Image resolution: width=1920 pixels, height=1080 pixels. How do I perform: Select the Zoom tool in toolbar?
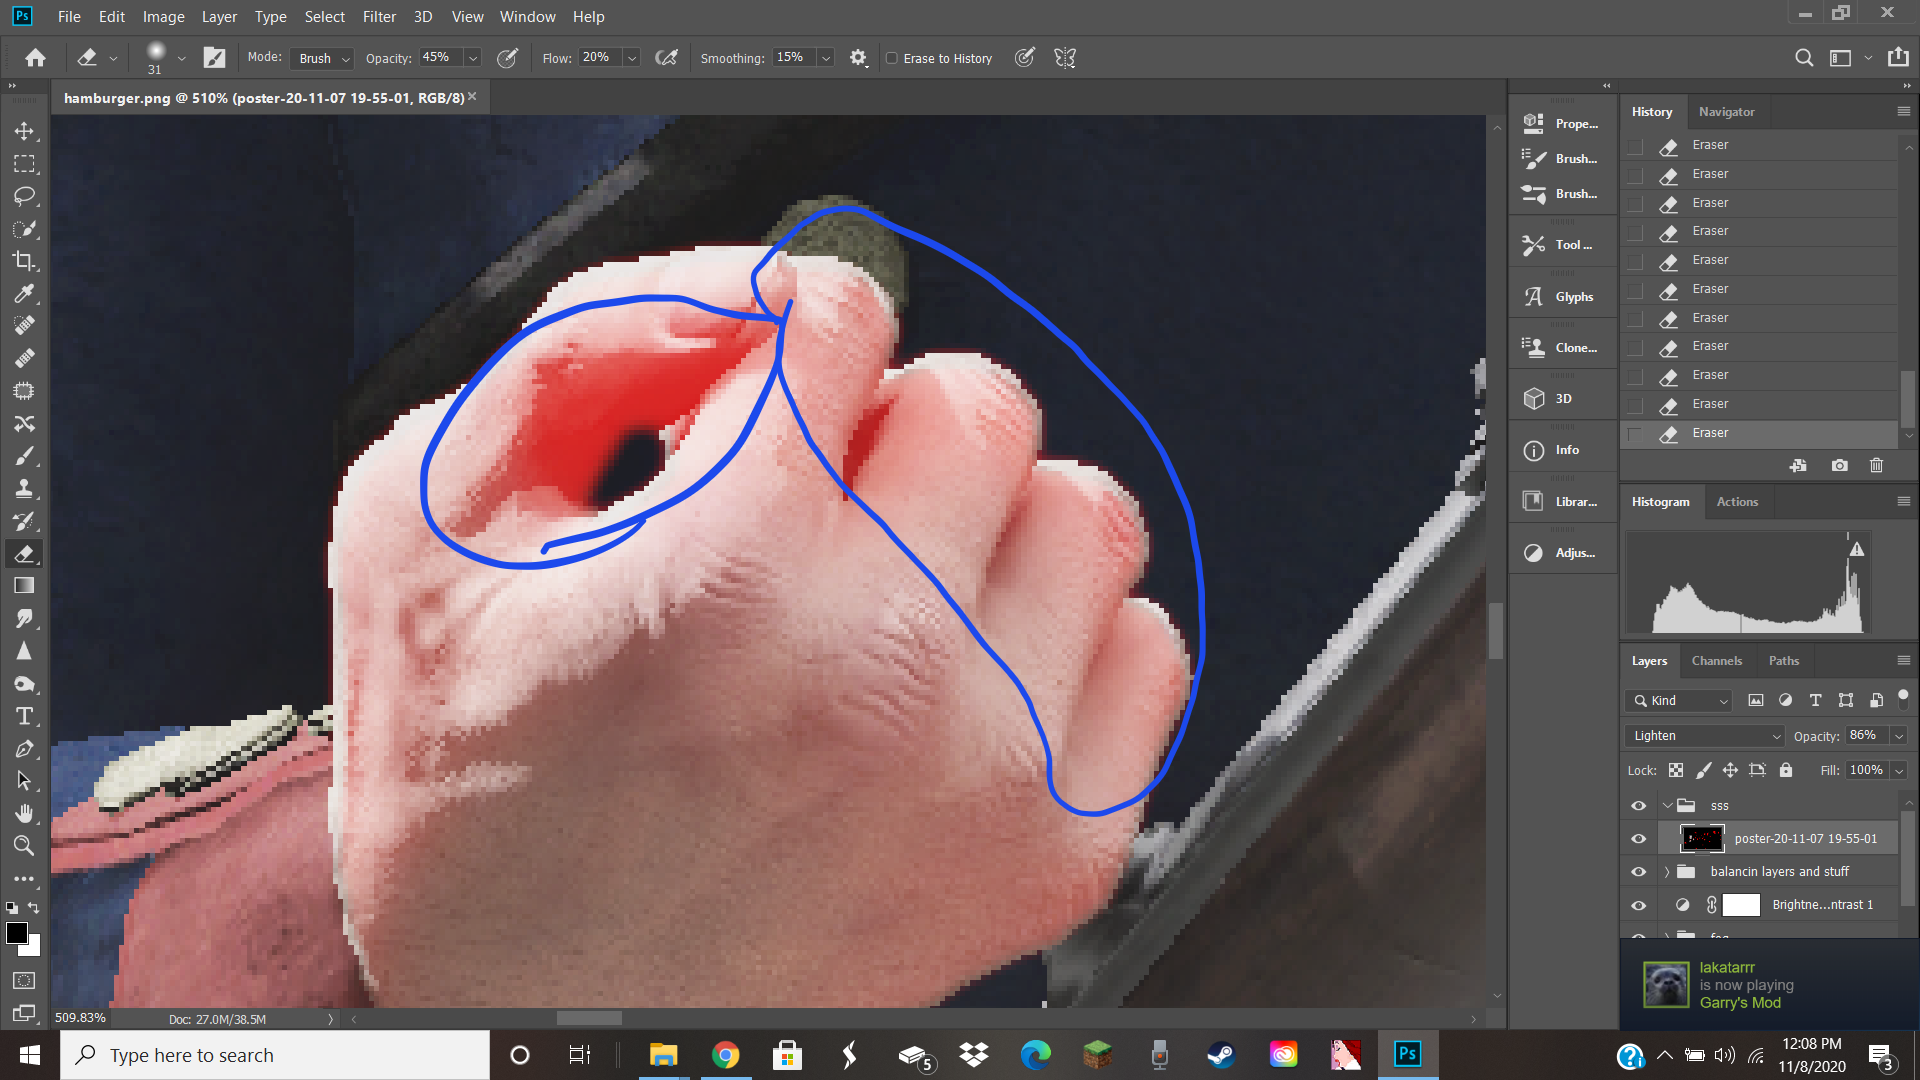coord(24,846)
